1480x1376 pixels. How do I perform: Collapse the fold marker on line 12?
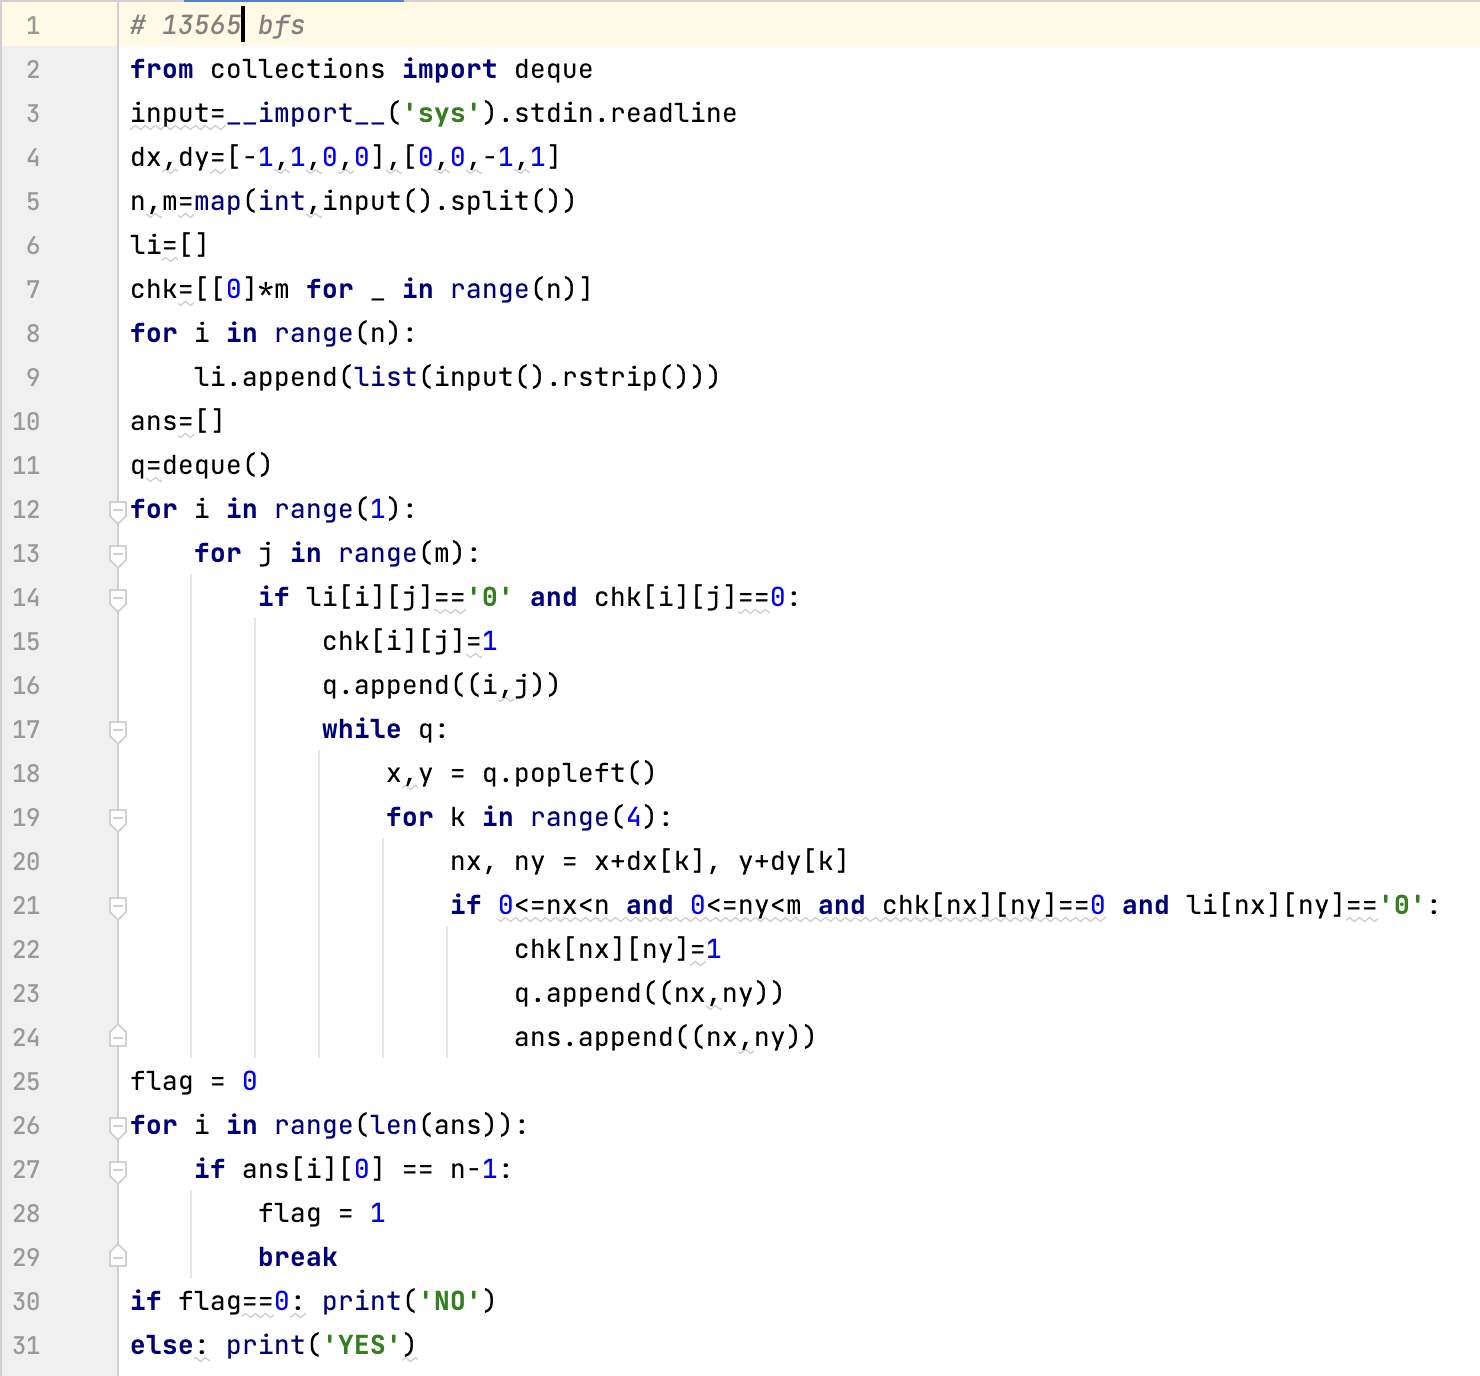(118, 510)
